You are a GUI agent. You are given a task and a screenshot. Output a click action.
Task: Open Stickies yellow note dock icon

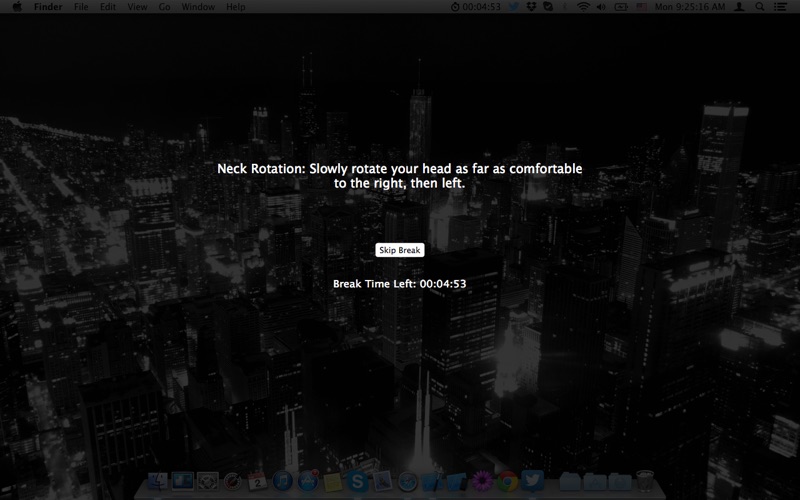point(332,482)
